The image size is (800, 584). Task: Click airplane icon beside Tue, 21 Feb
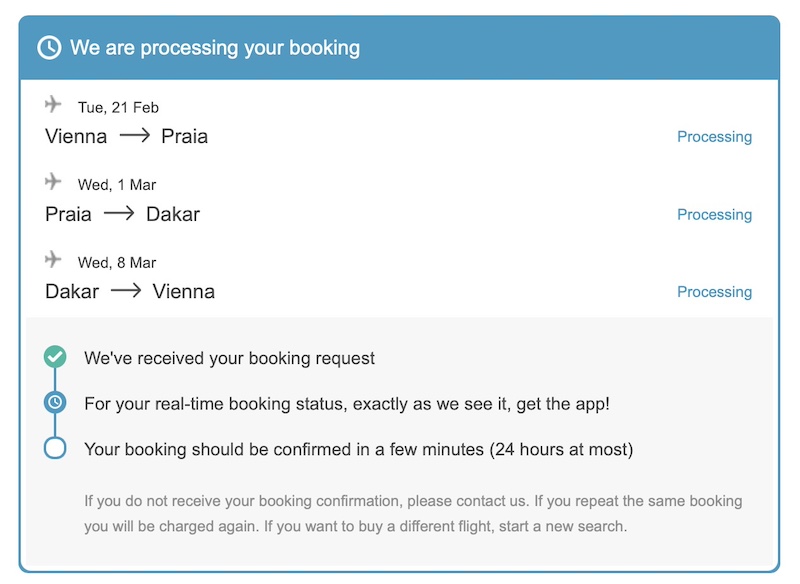click(54, 104)
